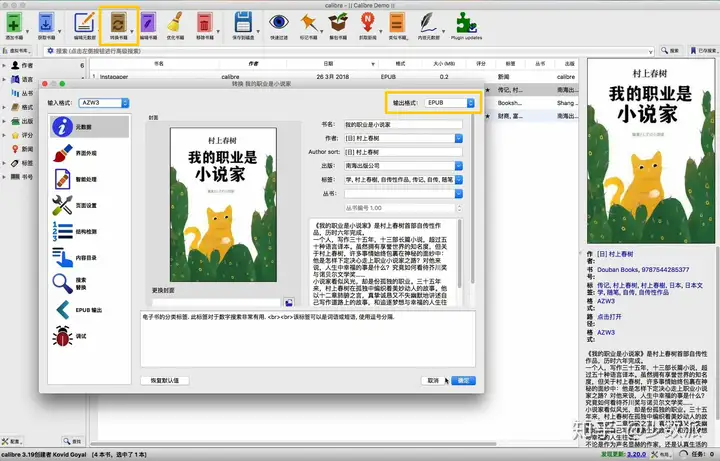Click the description text scrollbar
Screen dimensions: 720x461
click(459, 252)
